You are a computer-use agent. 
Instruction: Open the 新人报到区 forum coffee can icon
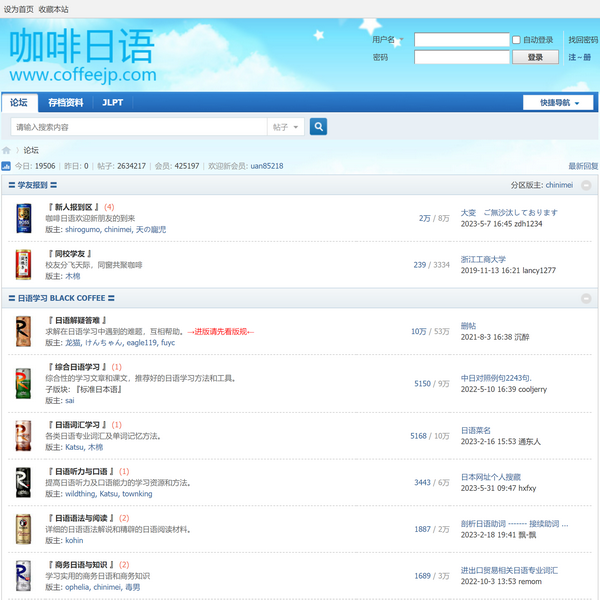pos(24,218)
